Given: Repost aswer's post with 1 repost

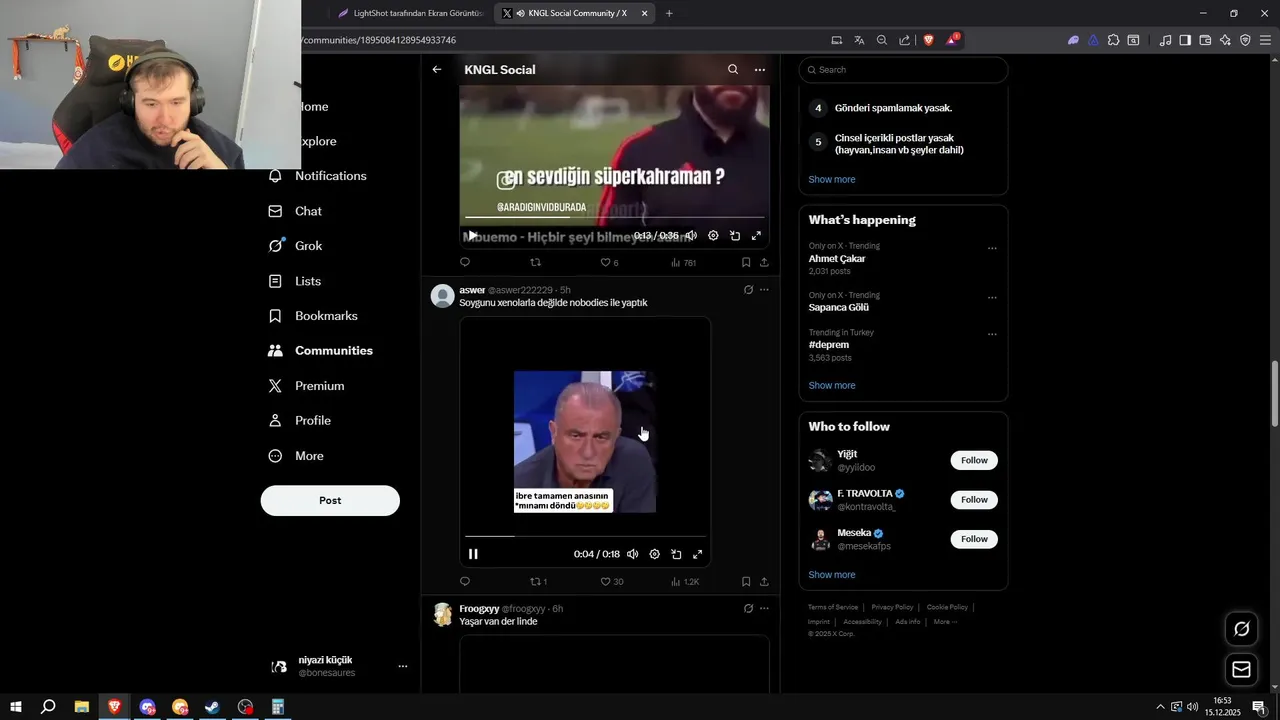Looking at the screenshot, I should [x=538, y=581].
